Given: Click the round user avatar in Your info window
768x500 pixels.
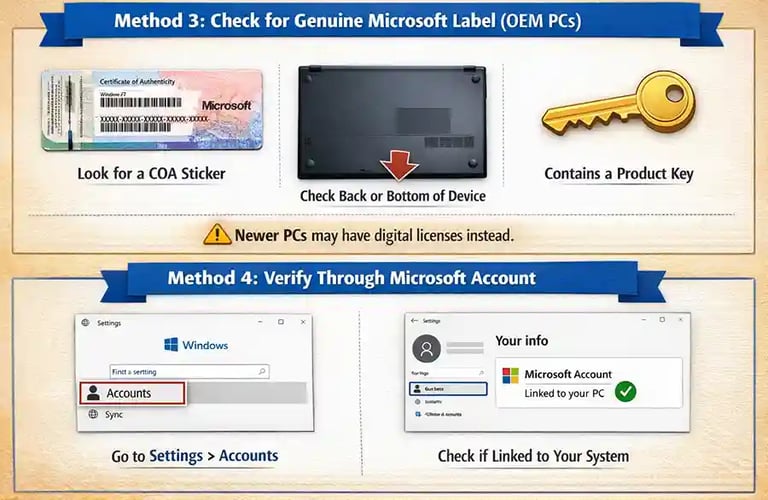Looking at the screenshot, I should (427, 349).
